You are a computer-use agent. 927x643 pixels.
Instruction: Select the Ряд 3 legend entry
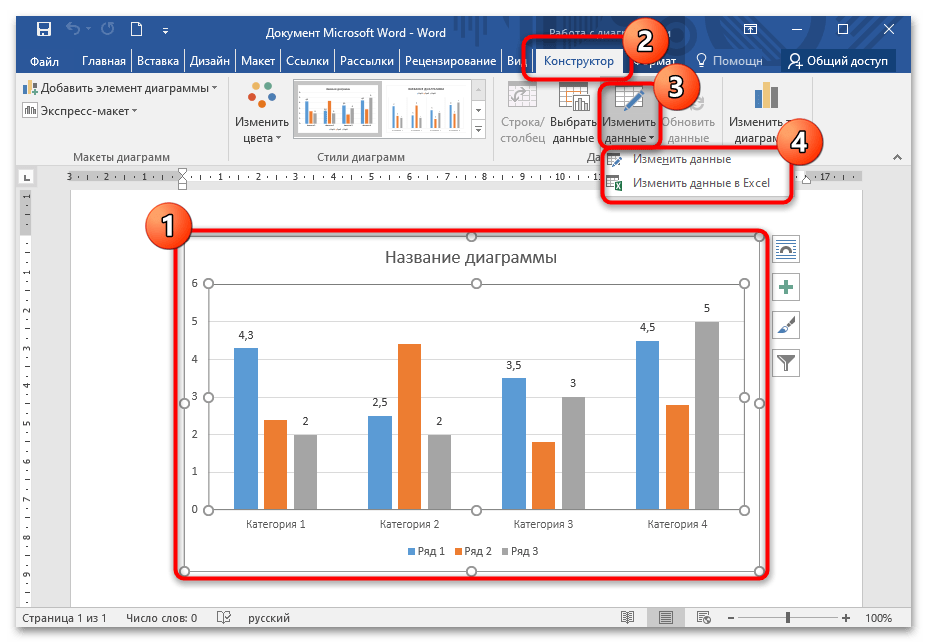pos(520,551)
